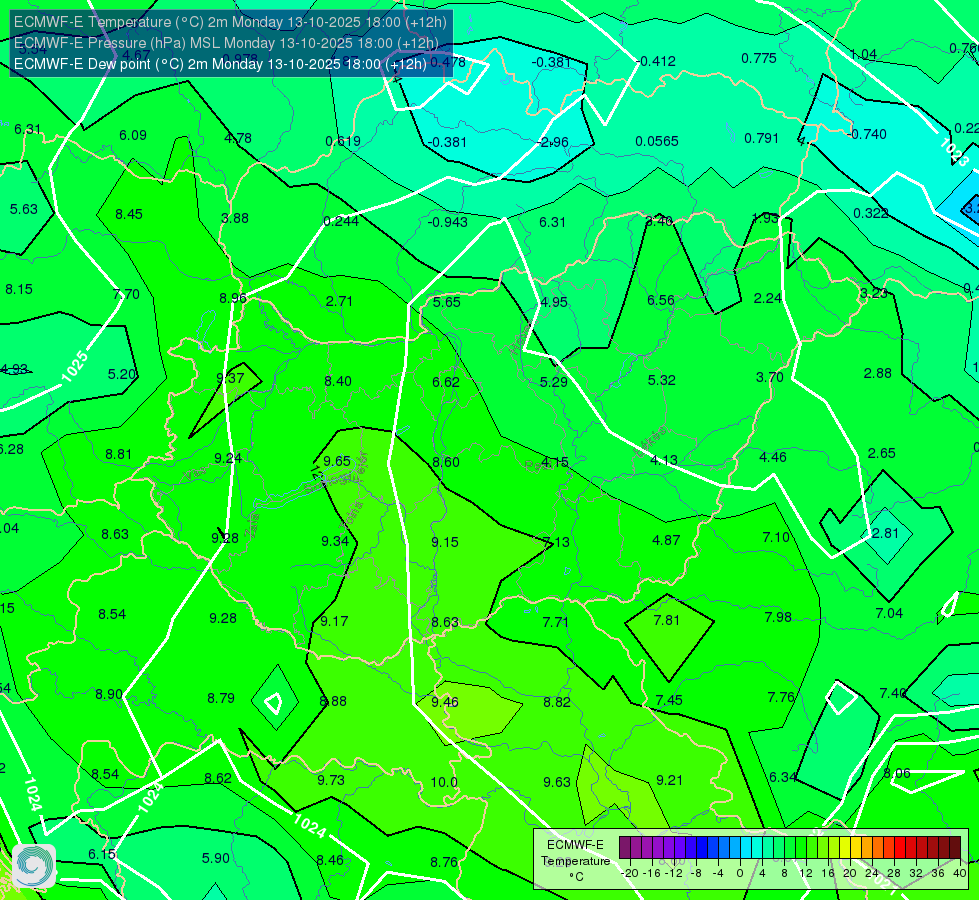979x900 pixels.
Task: Click the 9.37 dew point value
Action: (230, 378)
